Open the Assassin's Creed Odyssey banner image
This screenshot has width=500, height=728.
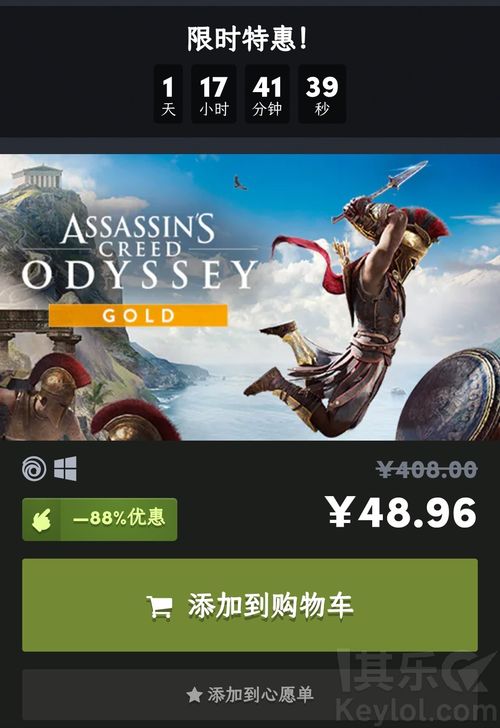click(250, 297)
